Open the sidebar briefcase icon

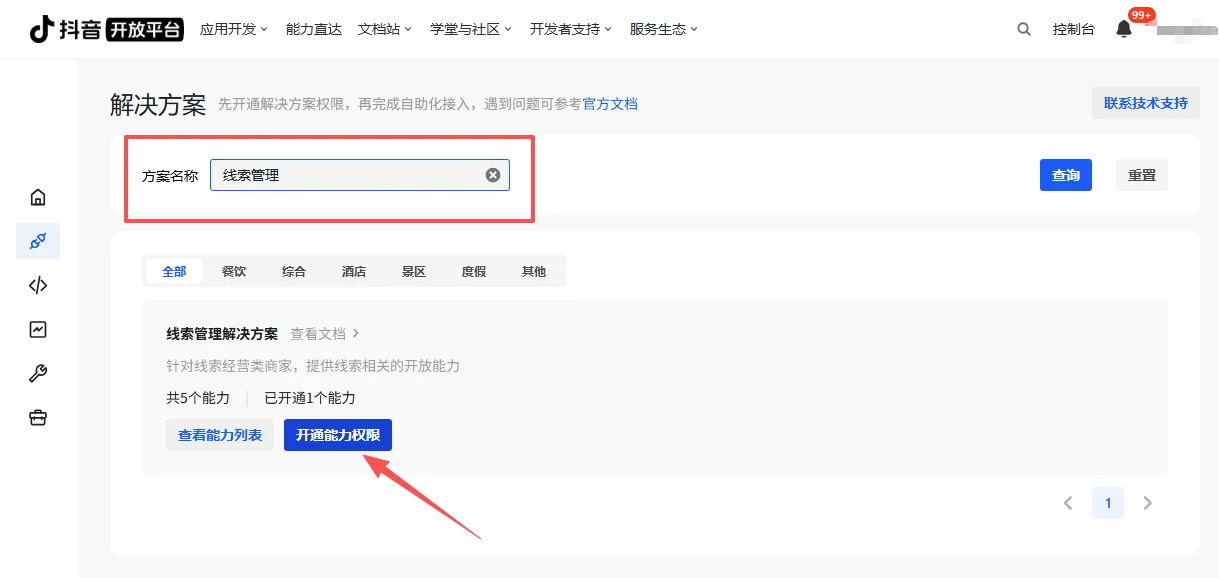pyautogui.click(x=38, y=417)
